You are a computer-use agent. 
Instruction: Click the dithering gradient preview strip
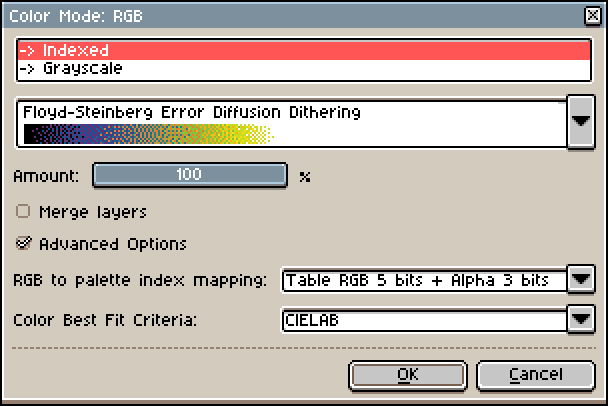[149, 134]
